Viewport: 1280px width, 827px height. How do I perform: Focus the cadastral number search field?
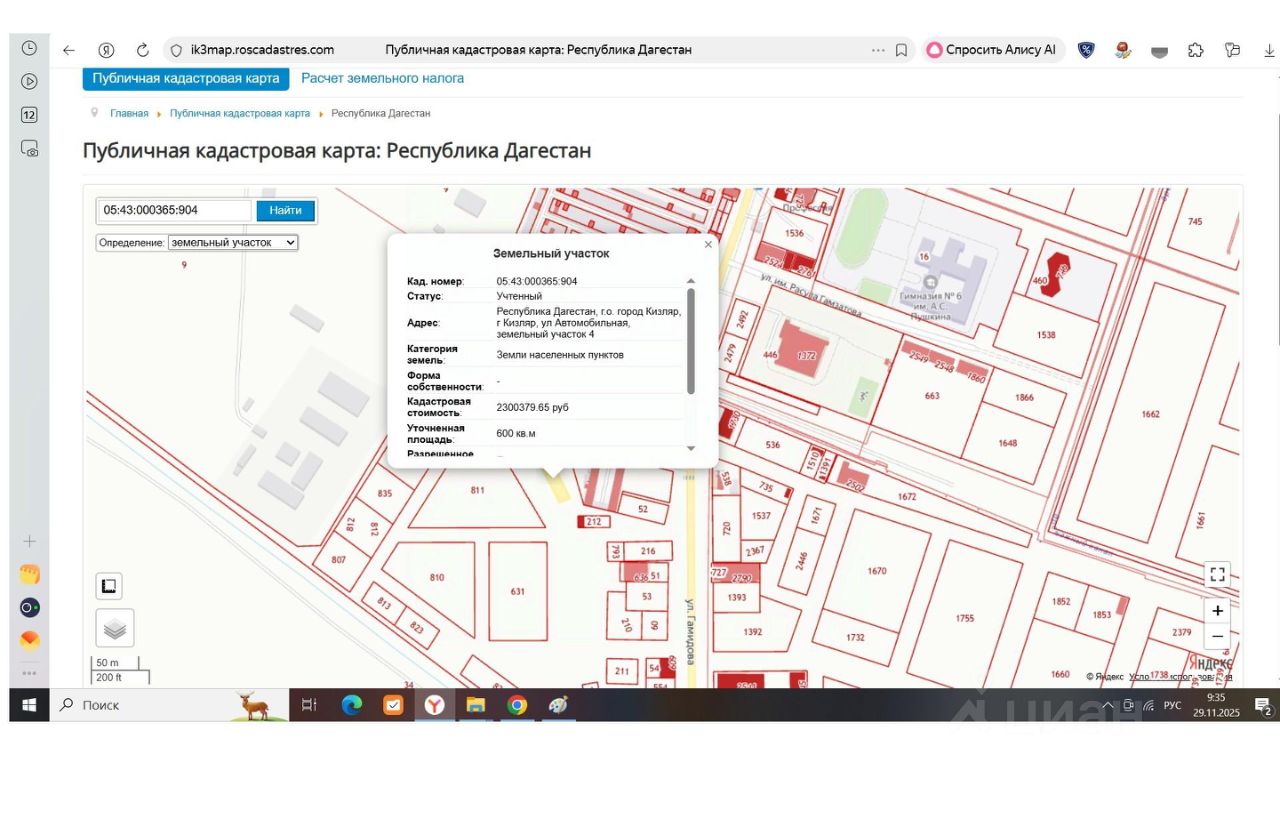click(175, 210)
